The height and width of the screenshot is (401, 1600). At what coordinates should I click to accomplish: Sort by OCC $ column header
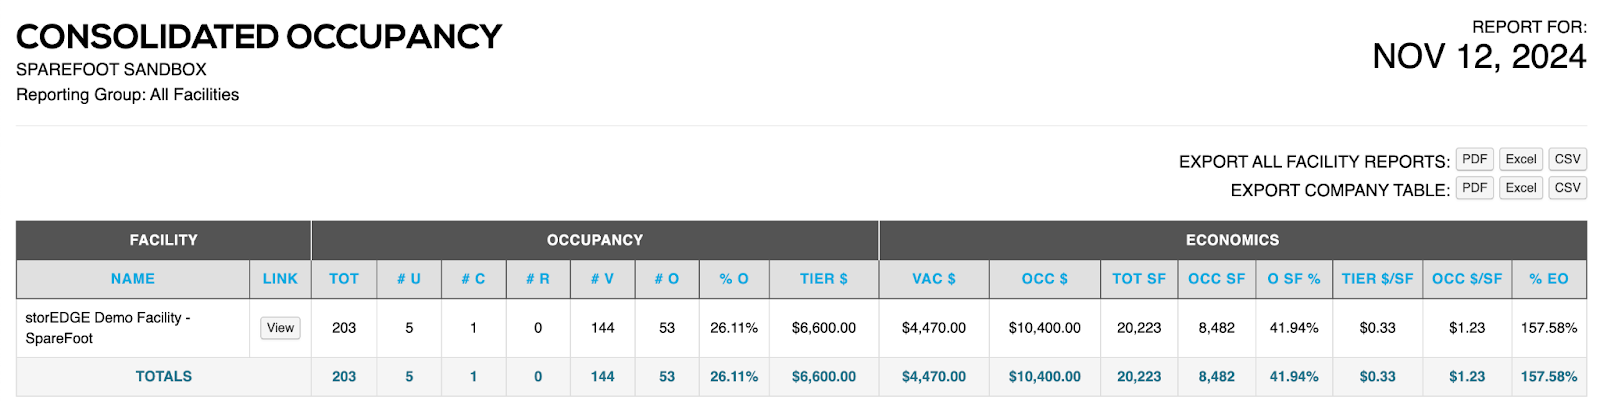(x=1044, y=279)
